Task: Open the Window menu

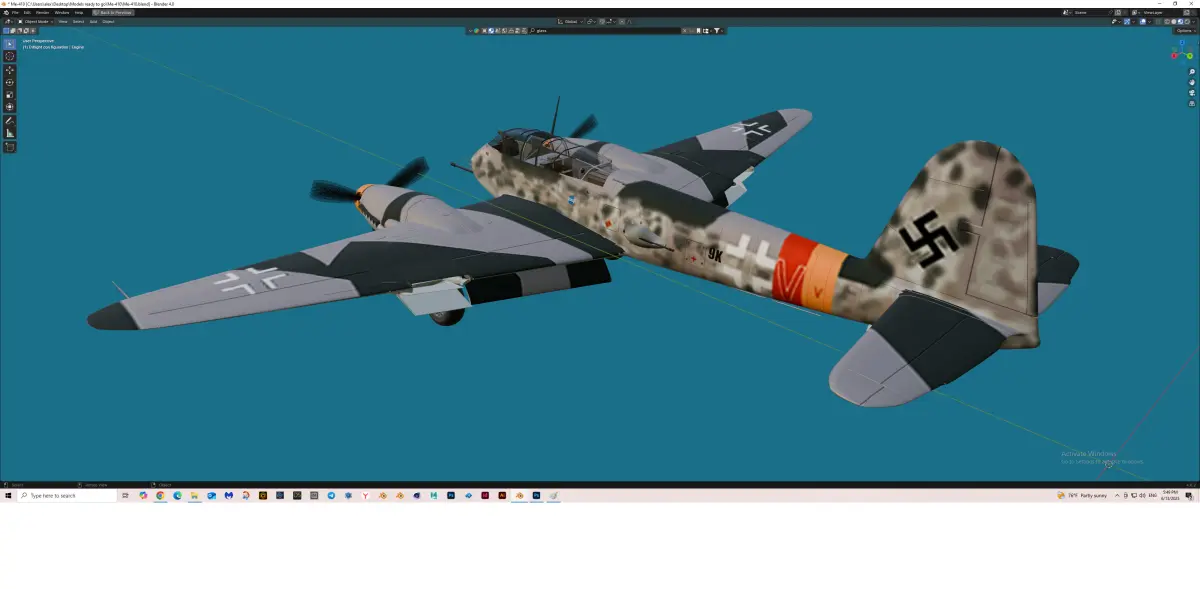Action: pos(61,12)
